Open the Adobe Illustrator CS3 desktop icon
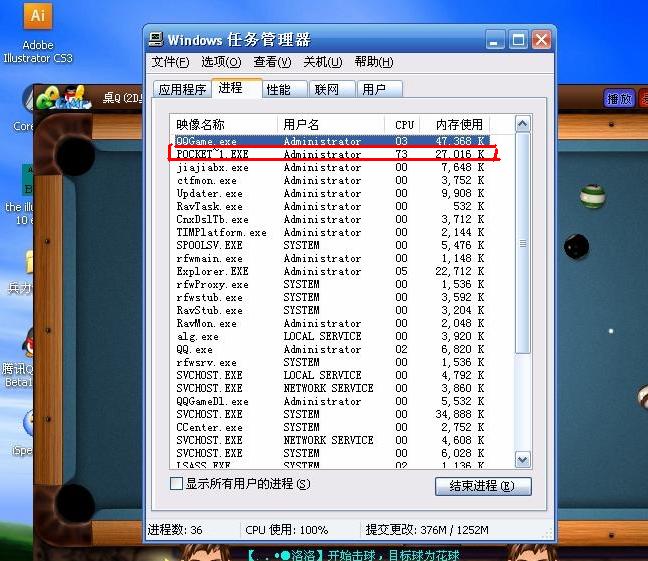The width and height of the screenshot is (648, 561). [x=38, y=33]
